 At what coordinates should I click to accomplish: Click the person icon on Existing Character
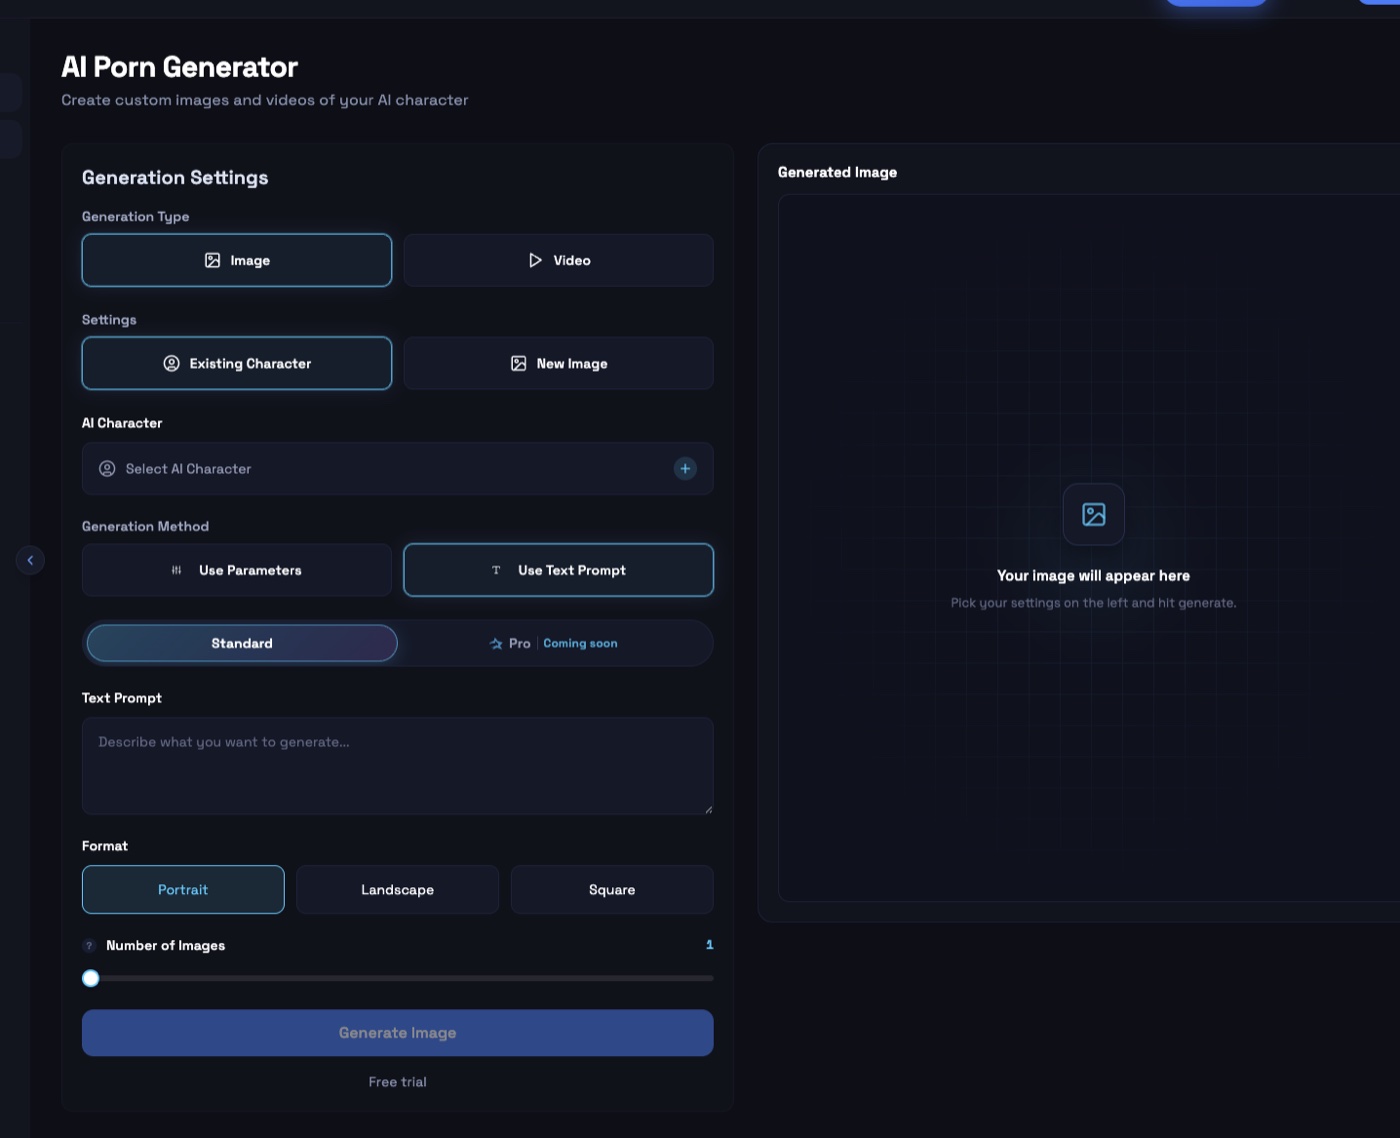[x=171, y=363]
